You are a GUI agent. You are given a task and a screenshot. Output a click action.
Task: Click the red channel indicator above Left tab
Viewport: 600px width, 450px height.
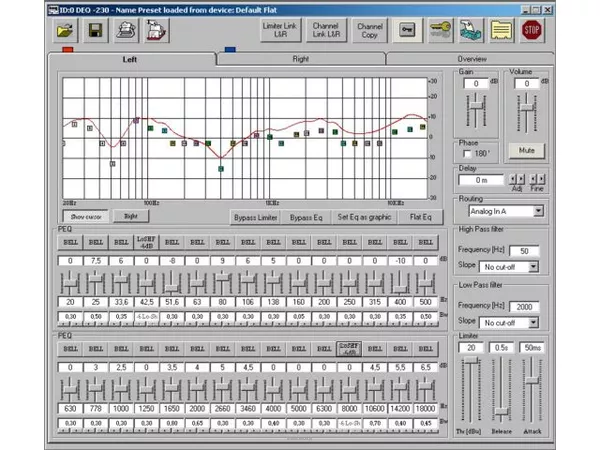(68, 49)
